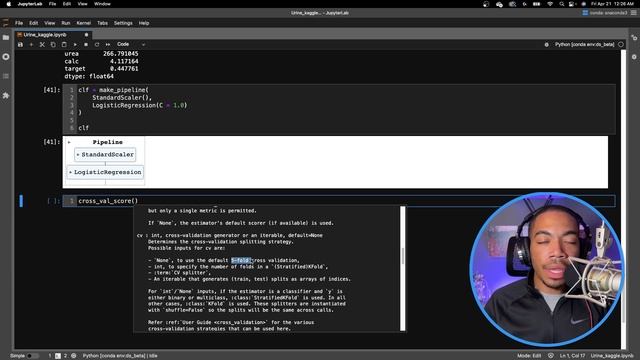Open the top-right hamburger lines icon
Image resolution: width=640 pixels, height=360 pixels.
pyautogui.click(x=633, y=13)
